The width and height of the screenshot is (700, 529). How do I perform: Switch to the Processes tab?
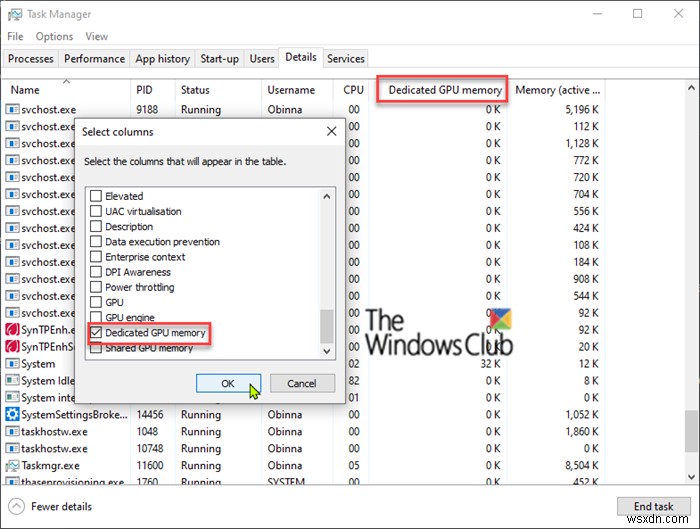coord(31,58)
